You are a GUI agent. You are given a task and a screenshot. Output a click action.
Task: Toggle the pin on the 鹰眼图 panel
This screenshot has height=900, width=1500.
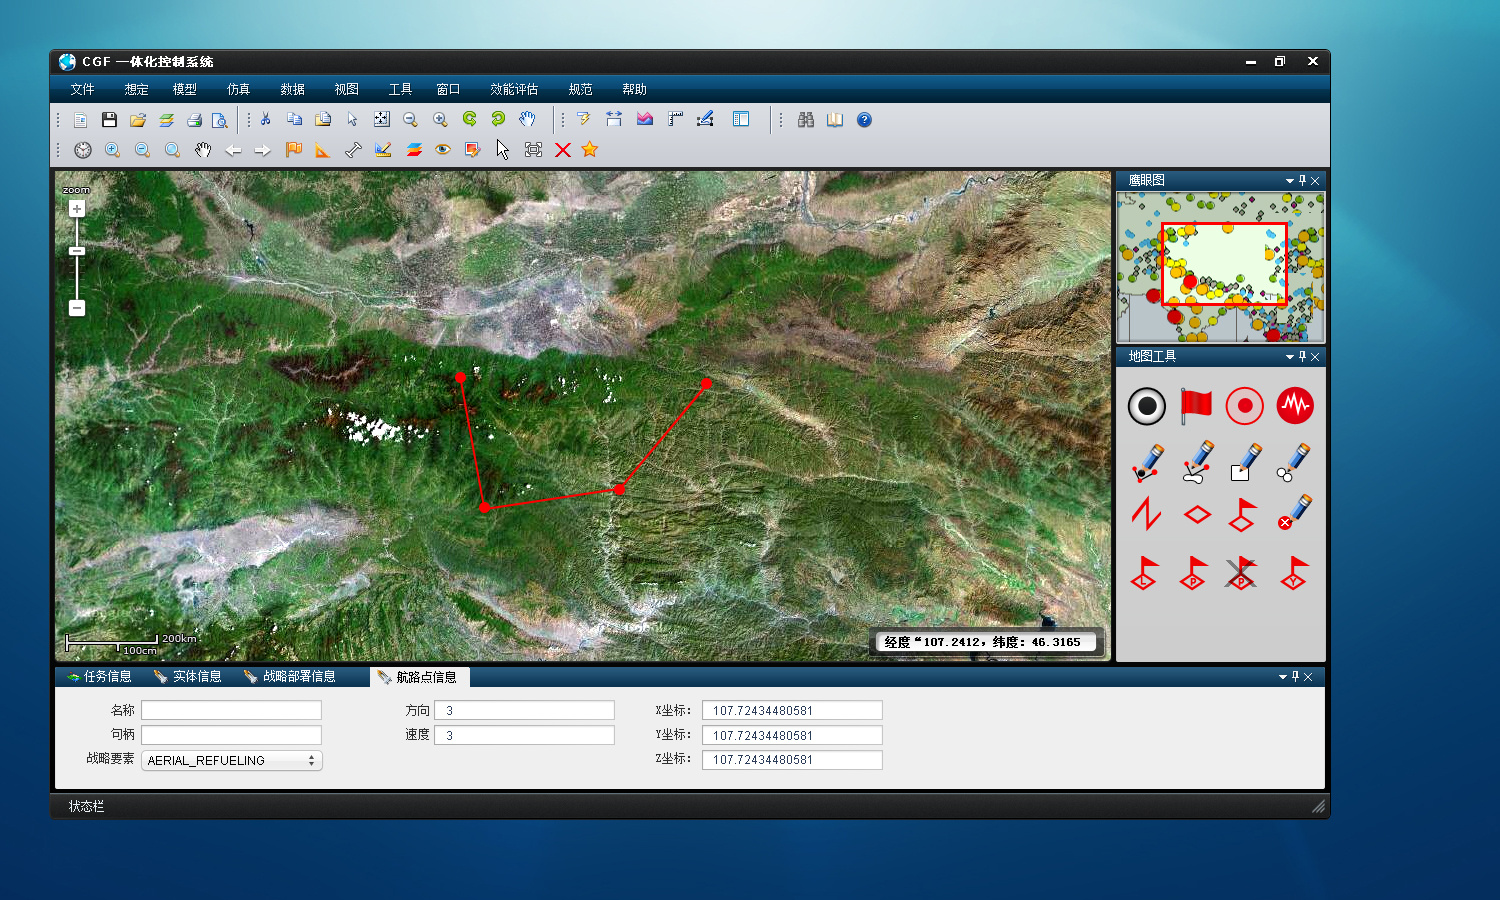coord(1302,181)
